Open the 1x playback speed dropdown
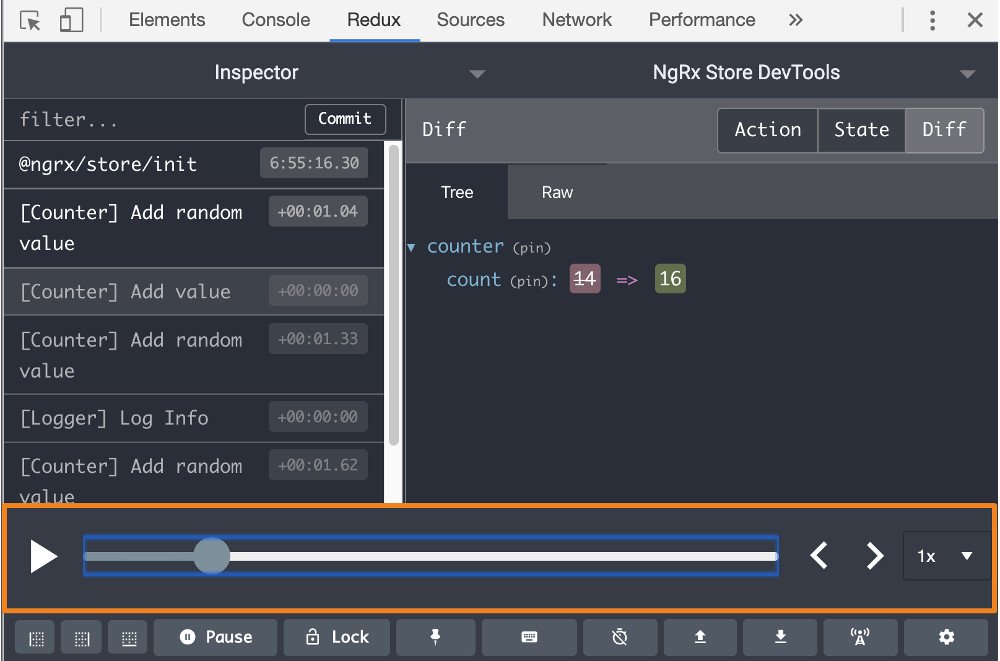The width and height of the screenshot is (1000, 661). 946,556
